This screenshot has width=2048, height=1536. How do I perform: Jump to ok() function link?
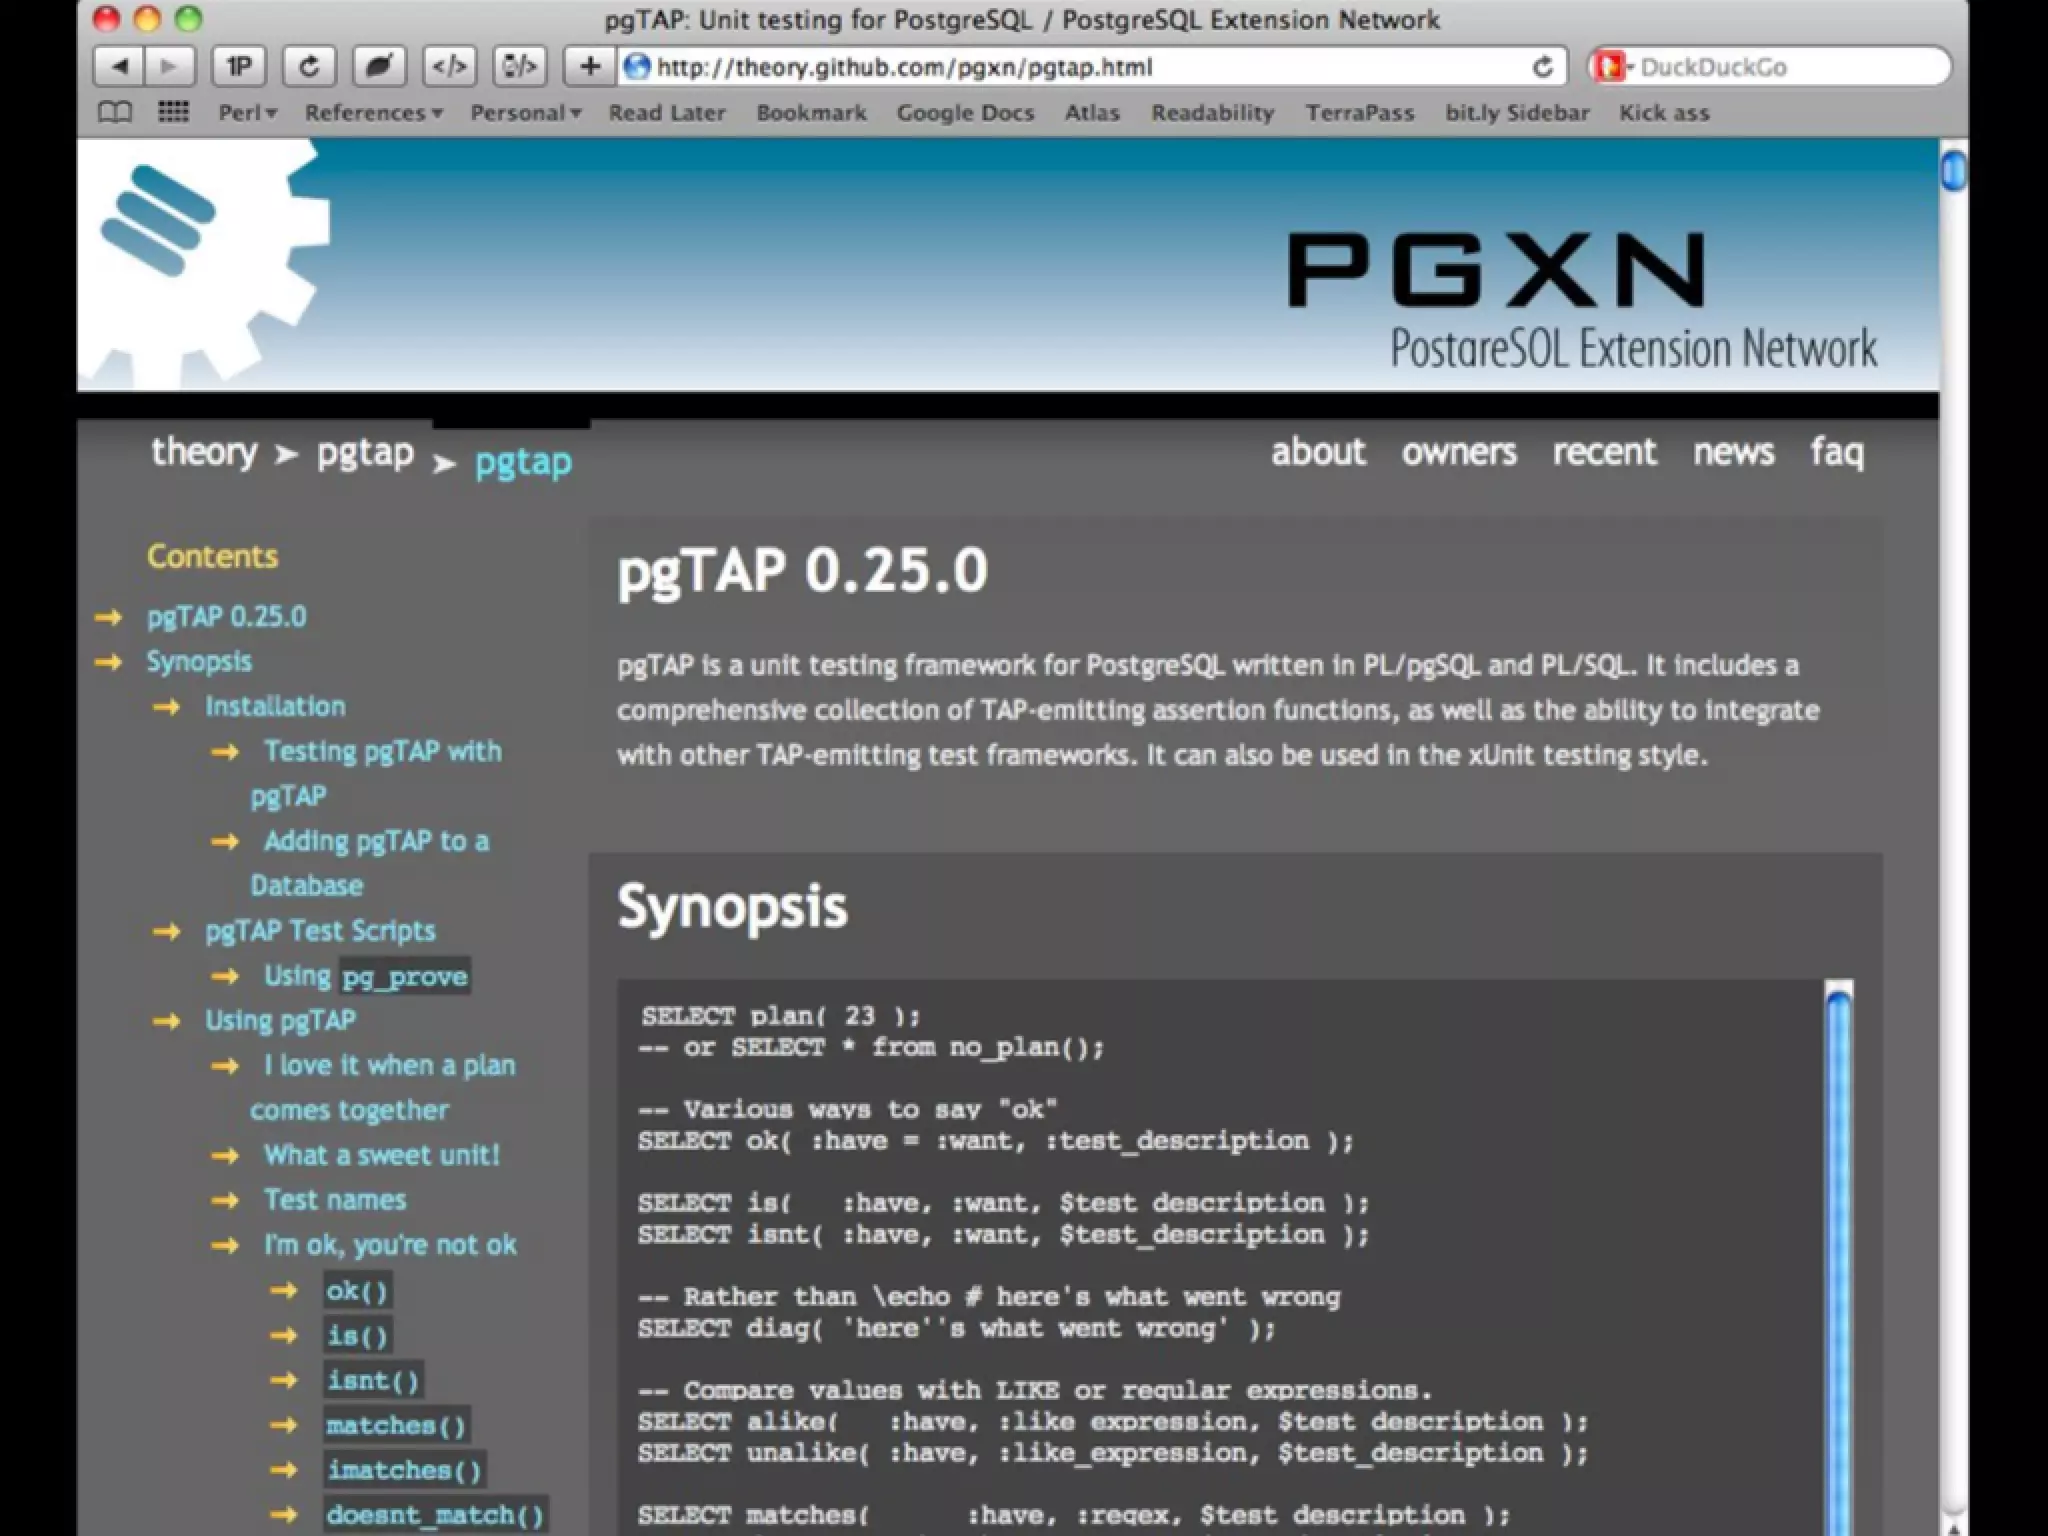[x=357, y=1291]
